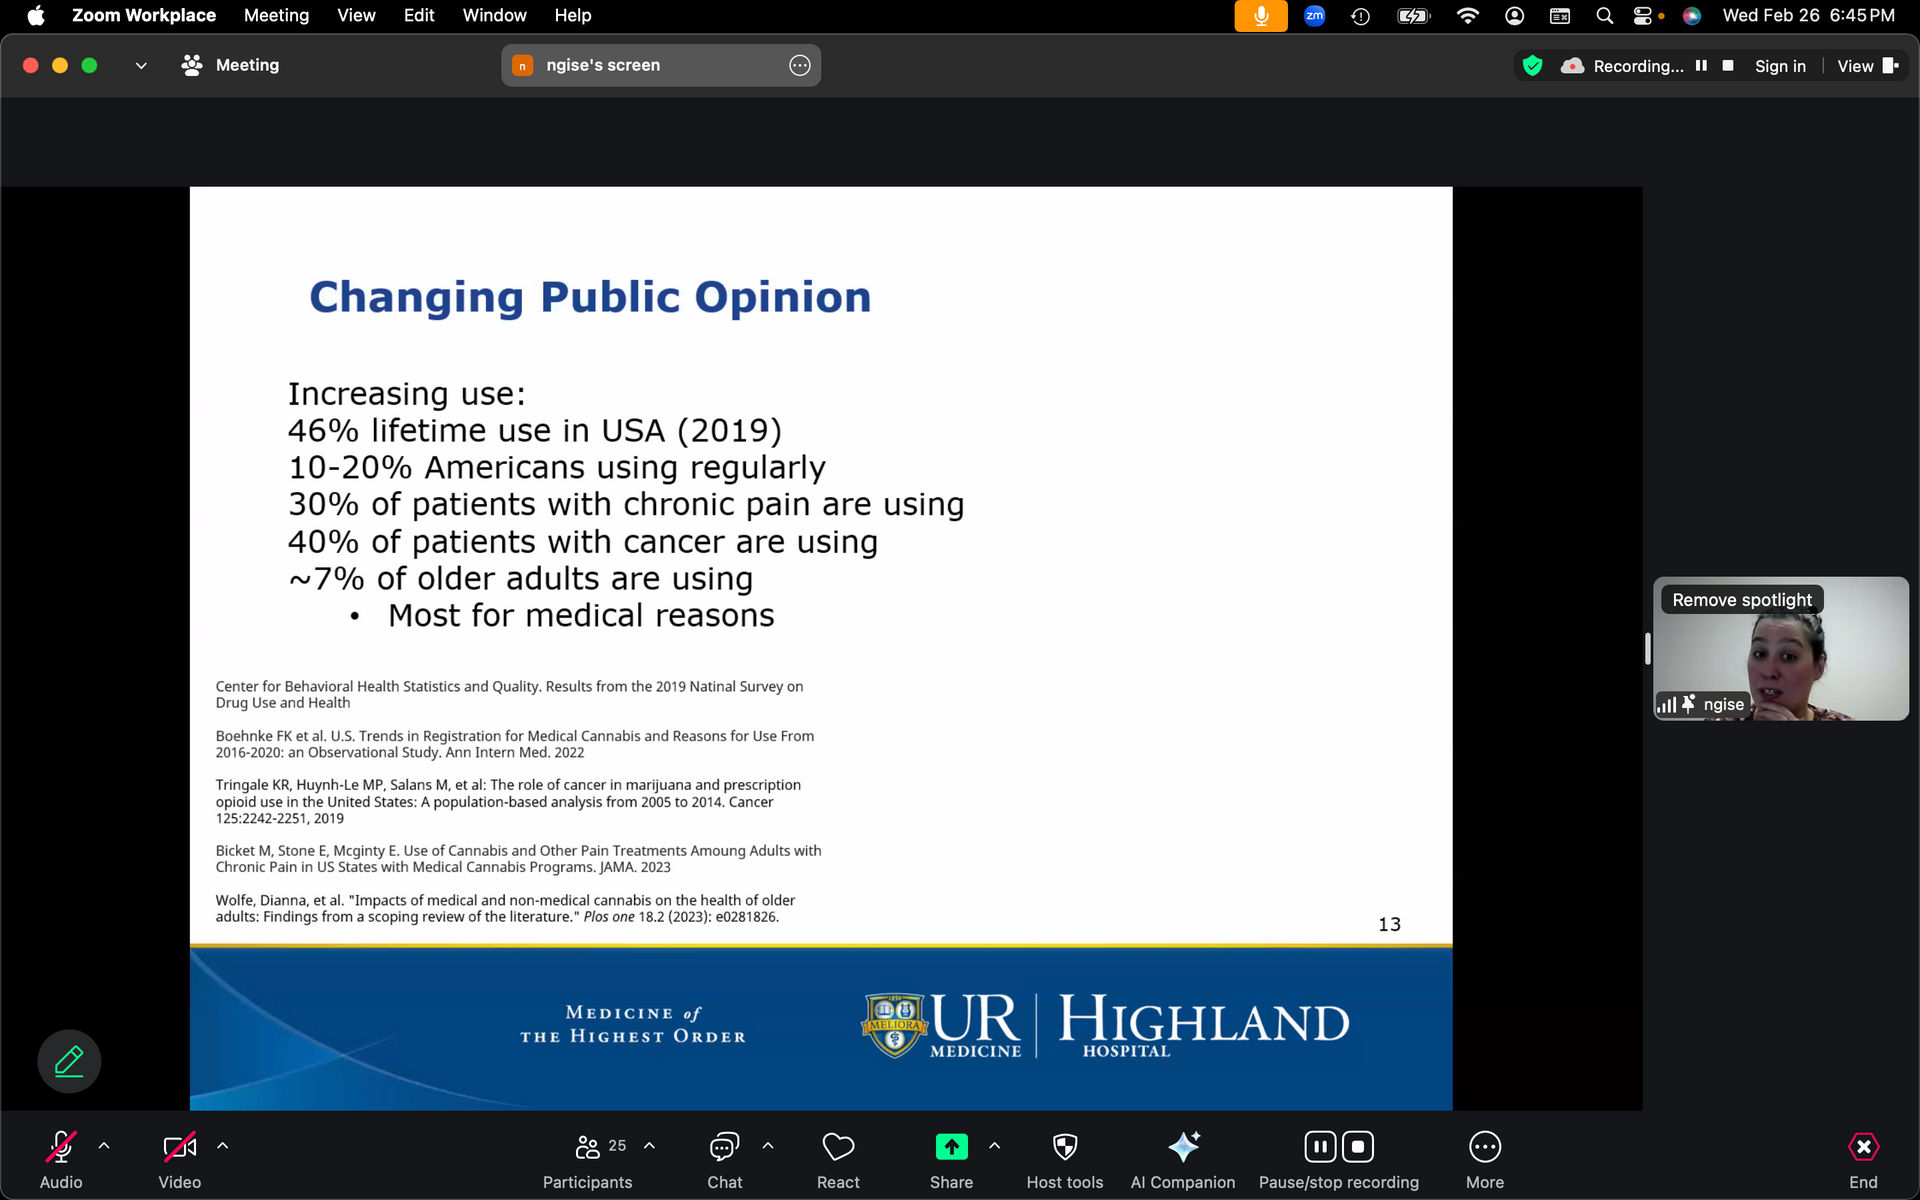Open Host tools shield icon
The height and width of the screenshot is (1200, 1920).
tap(1065, 1147)
